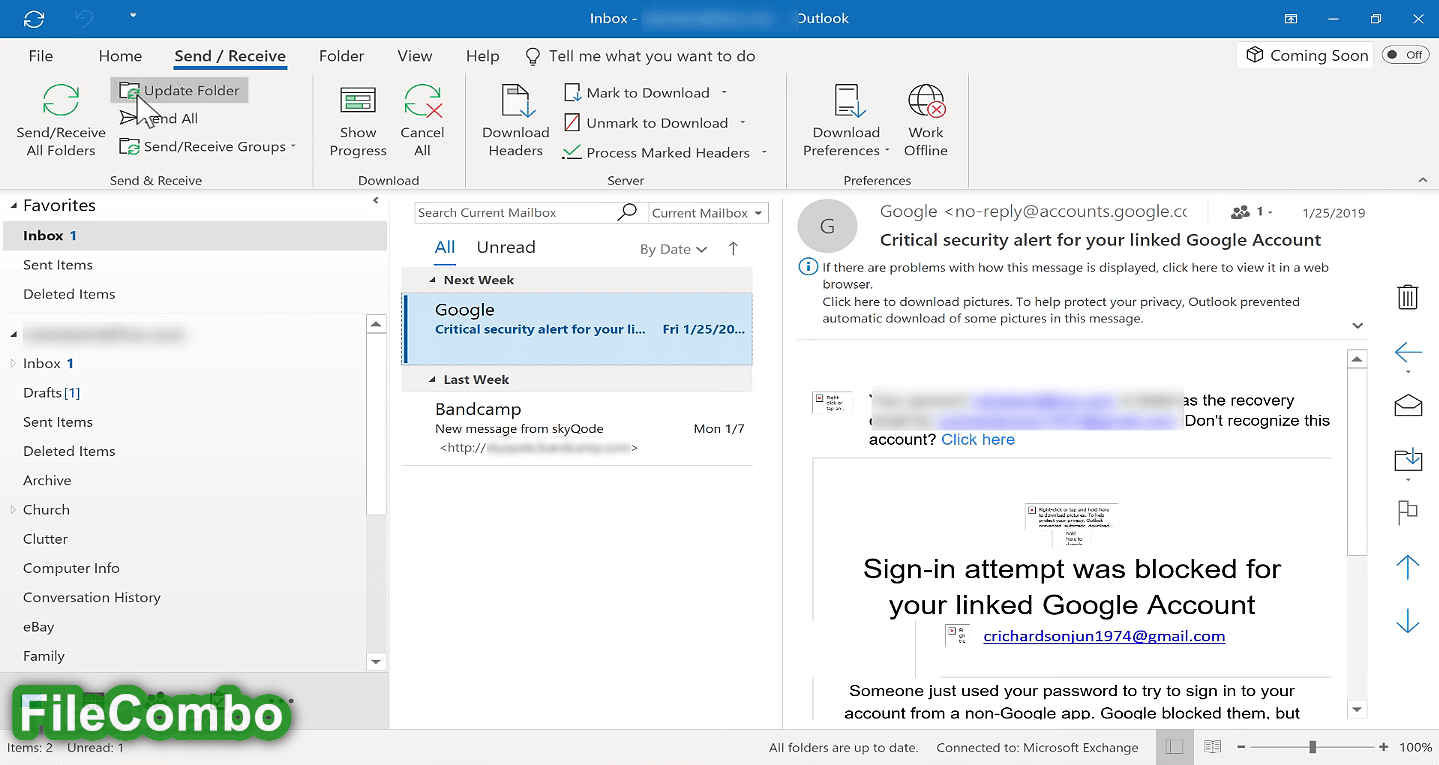1439x765 pixels.
Task: Show All messages filter
Action: pos(445,248)
